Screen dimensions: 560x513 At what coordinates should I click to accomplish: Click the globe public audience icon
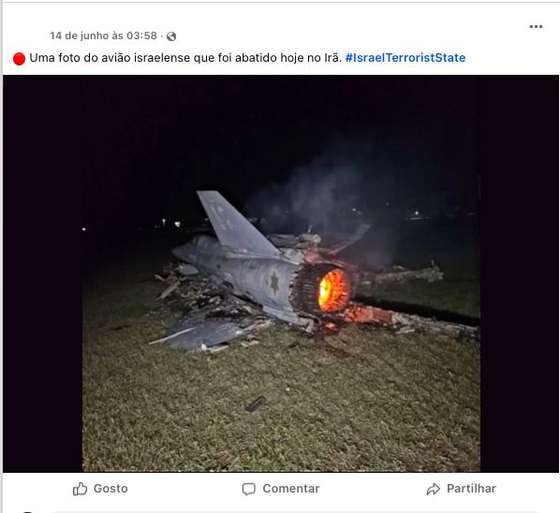(171, 36)
